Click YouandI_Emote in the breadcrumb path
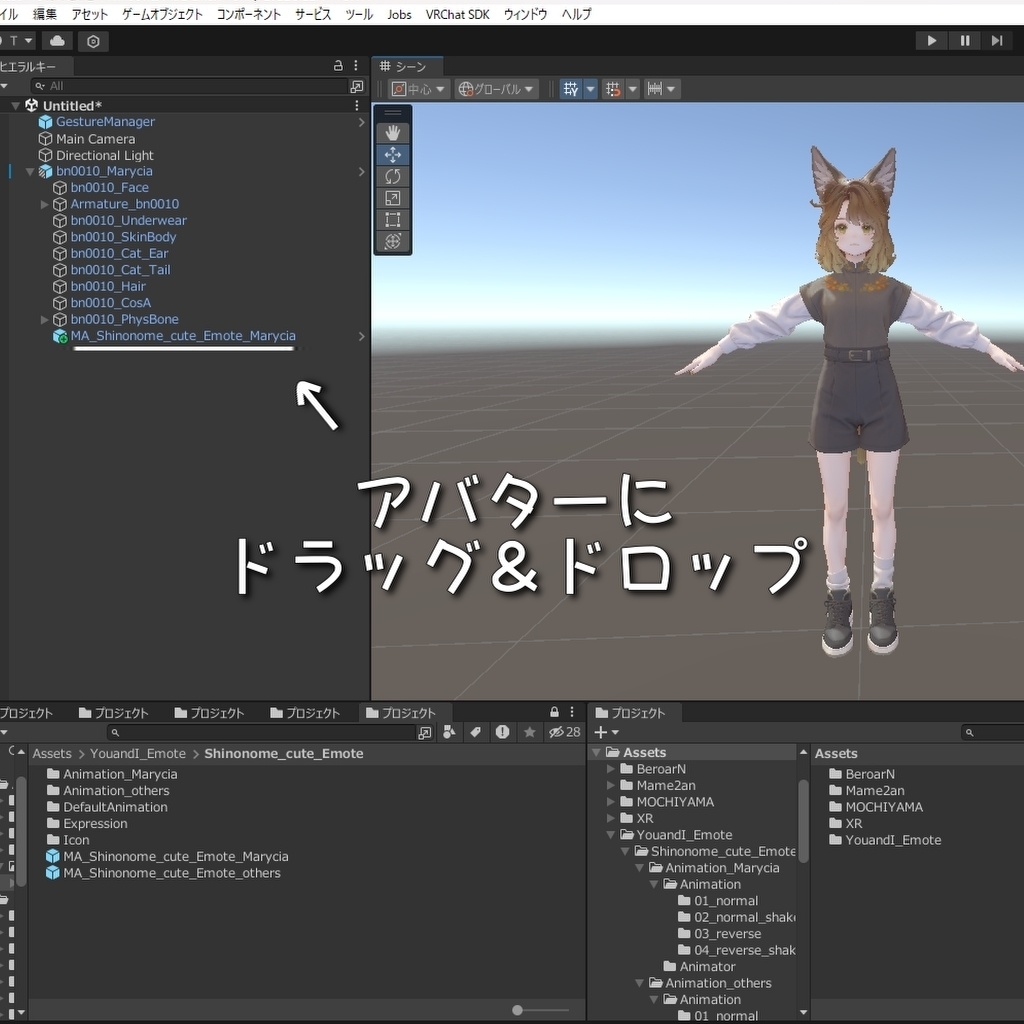Image resolution: width=1024 pixels, height=1024 pixels. pyautogui.click(x=138, y=753)
